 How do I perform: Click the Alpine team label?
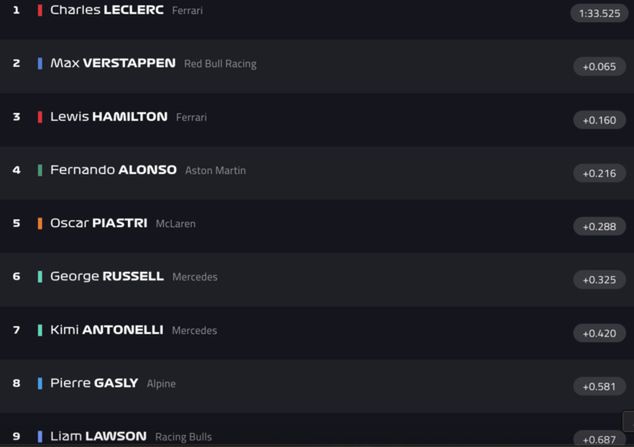point(161,384)
